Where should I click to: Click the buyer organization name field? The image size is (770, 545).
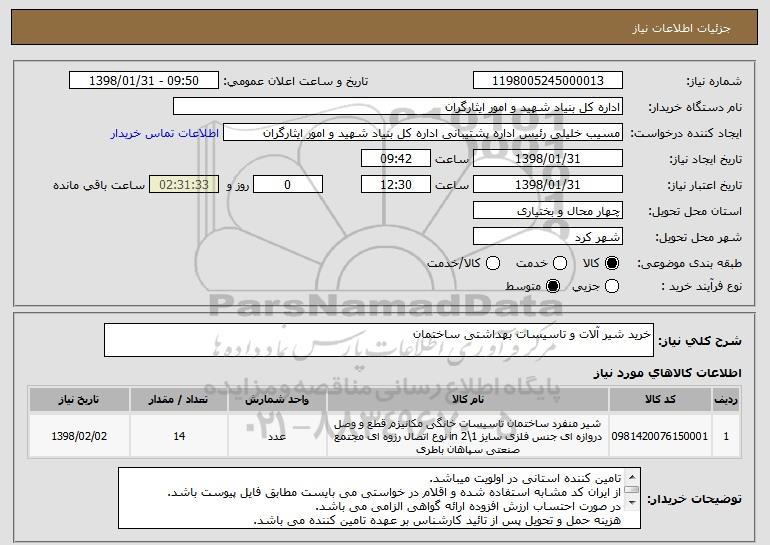point(398,107)
